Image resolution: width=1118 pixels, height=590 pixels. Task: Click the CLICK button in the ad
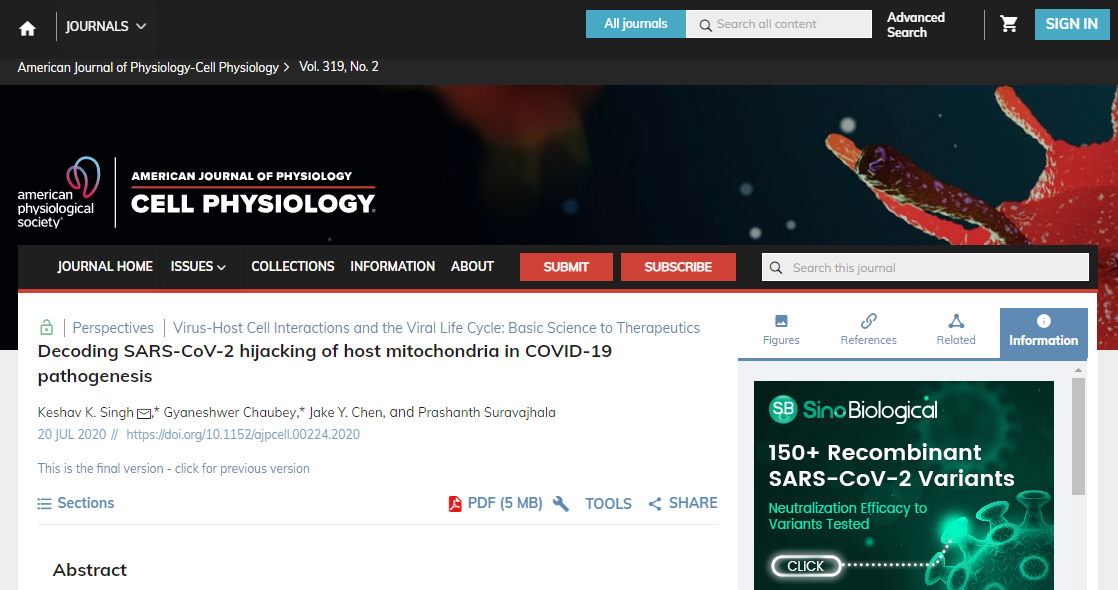click(806, 566)
